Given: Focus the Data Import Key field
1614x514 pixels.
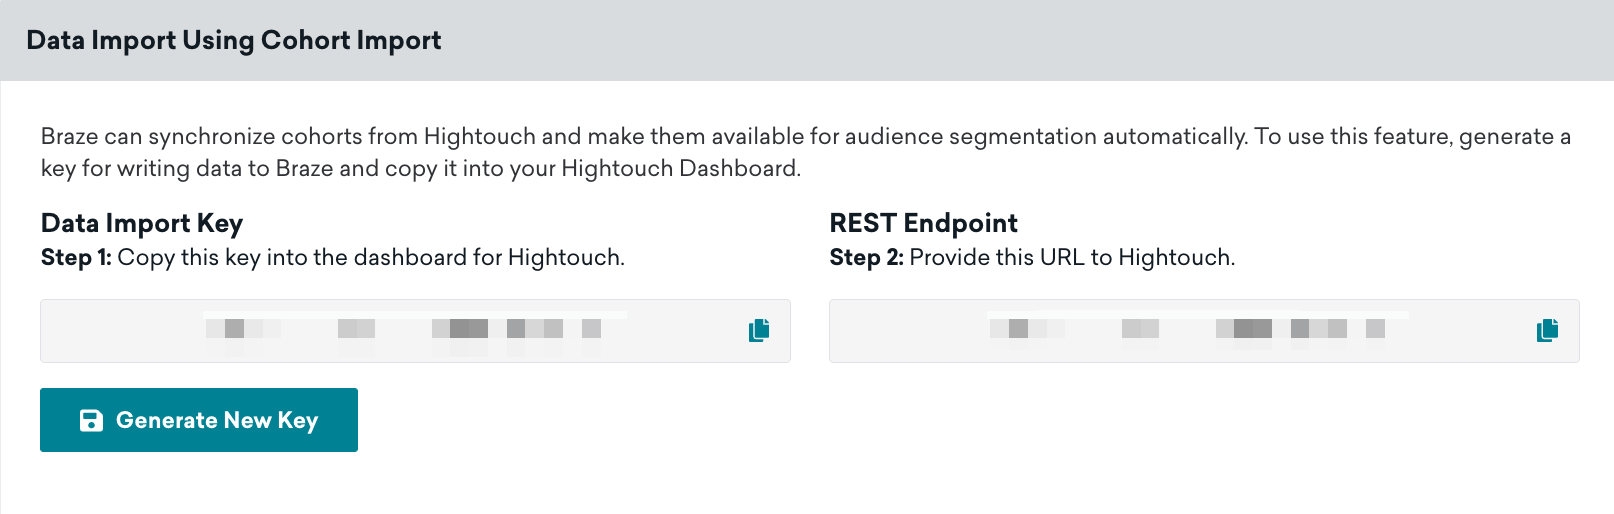Looking at the screenshot, I should point(120,331).
